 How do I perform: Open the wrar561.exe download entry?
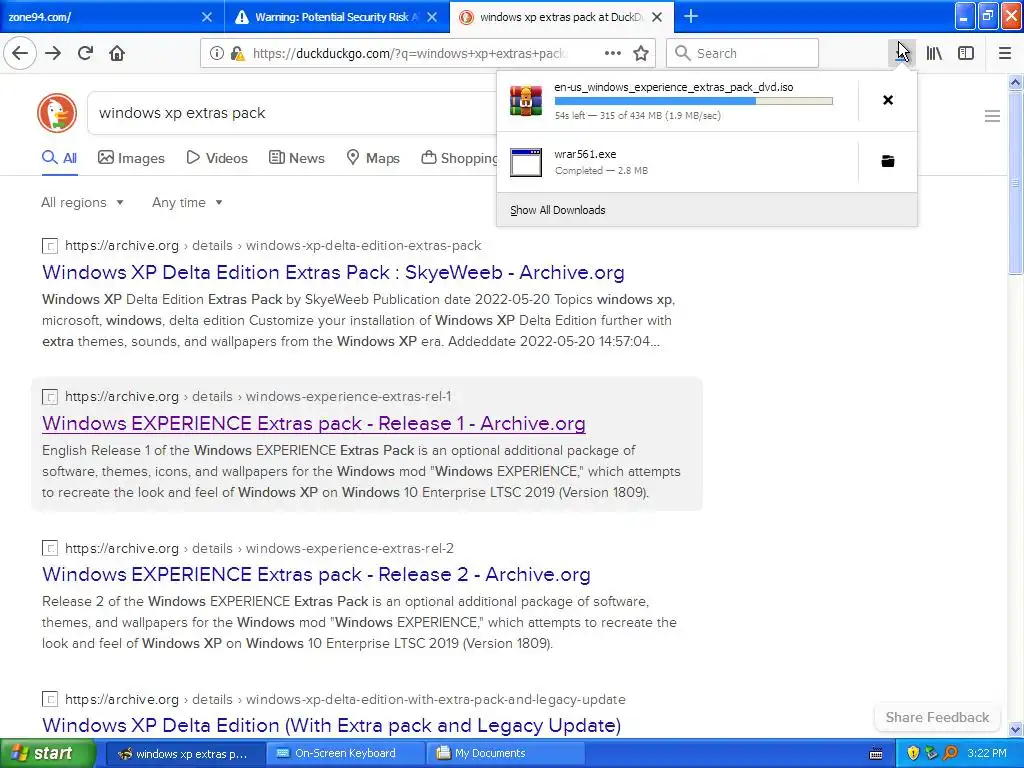[677, 162]
